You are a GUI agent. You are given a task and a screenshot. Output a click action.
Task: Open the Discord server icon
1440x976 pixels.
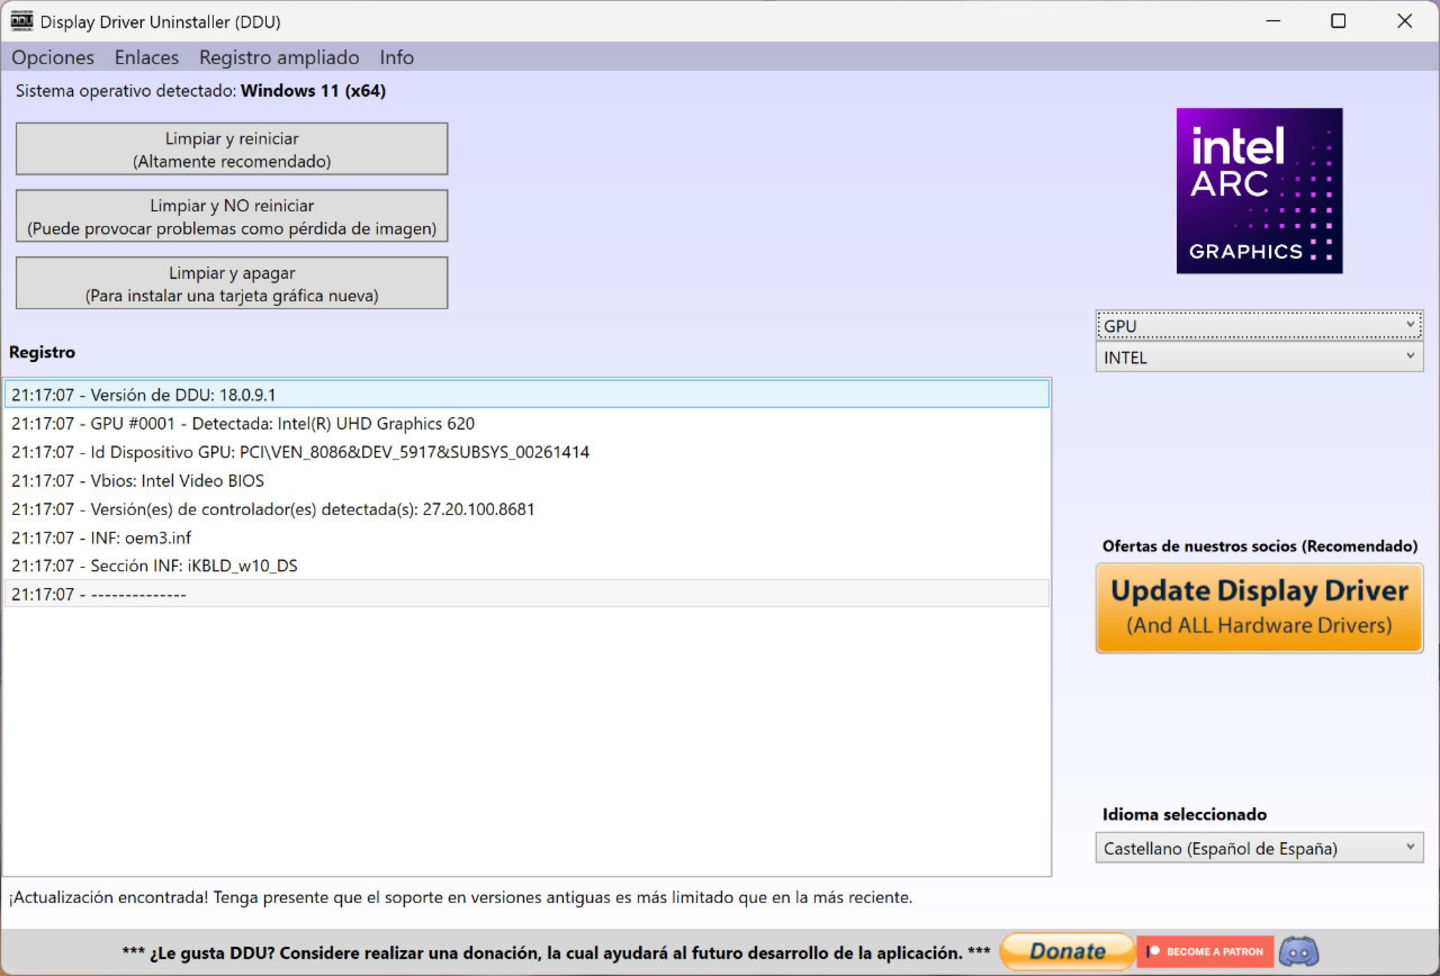[x=1299, y=951]
